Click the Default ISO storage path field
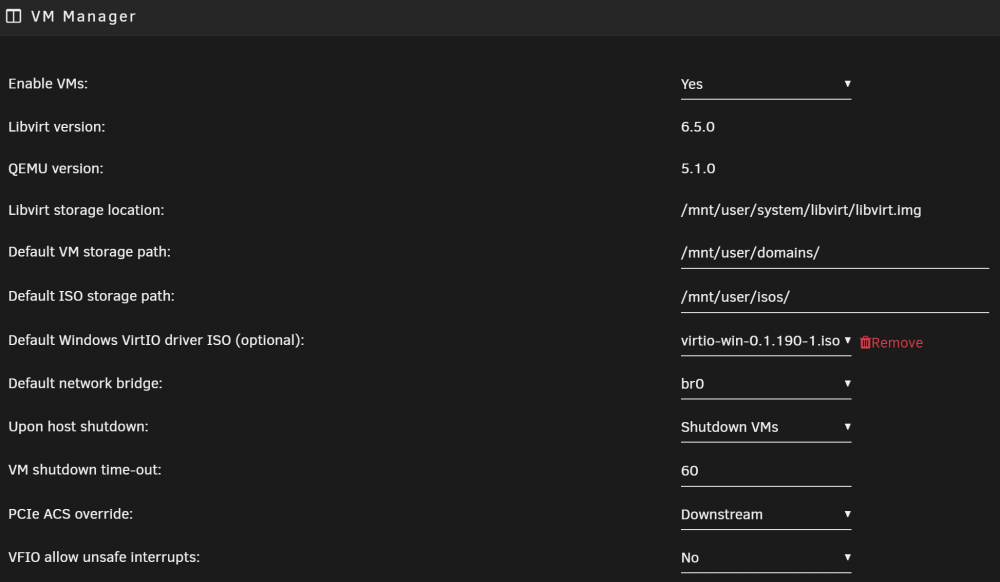 (834, 297)
